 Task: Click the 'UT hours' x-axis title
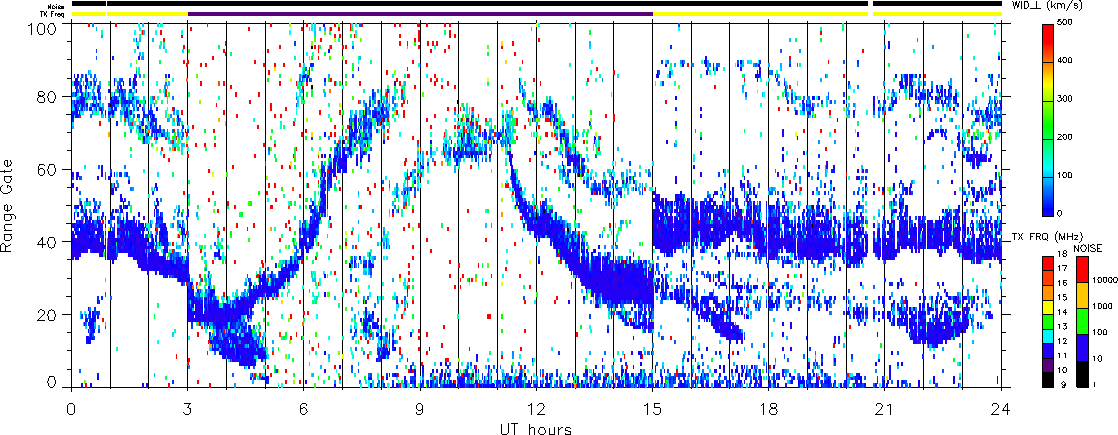click(x=535, y=429)
